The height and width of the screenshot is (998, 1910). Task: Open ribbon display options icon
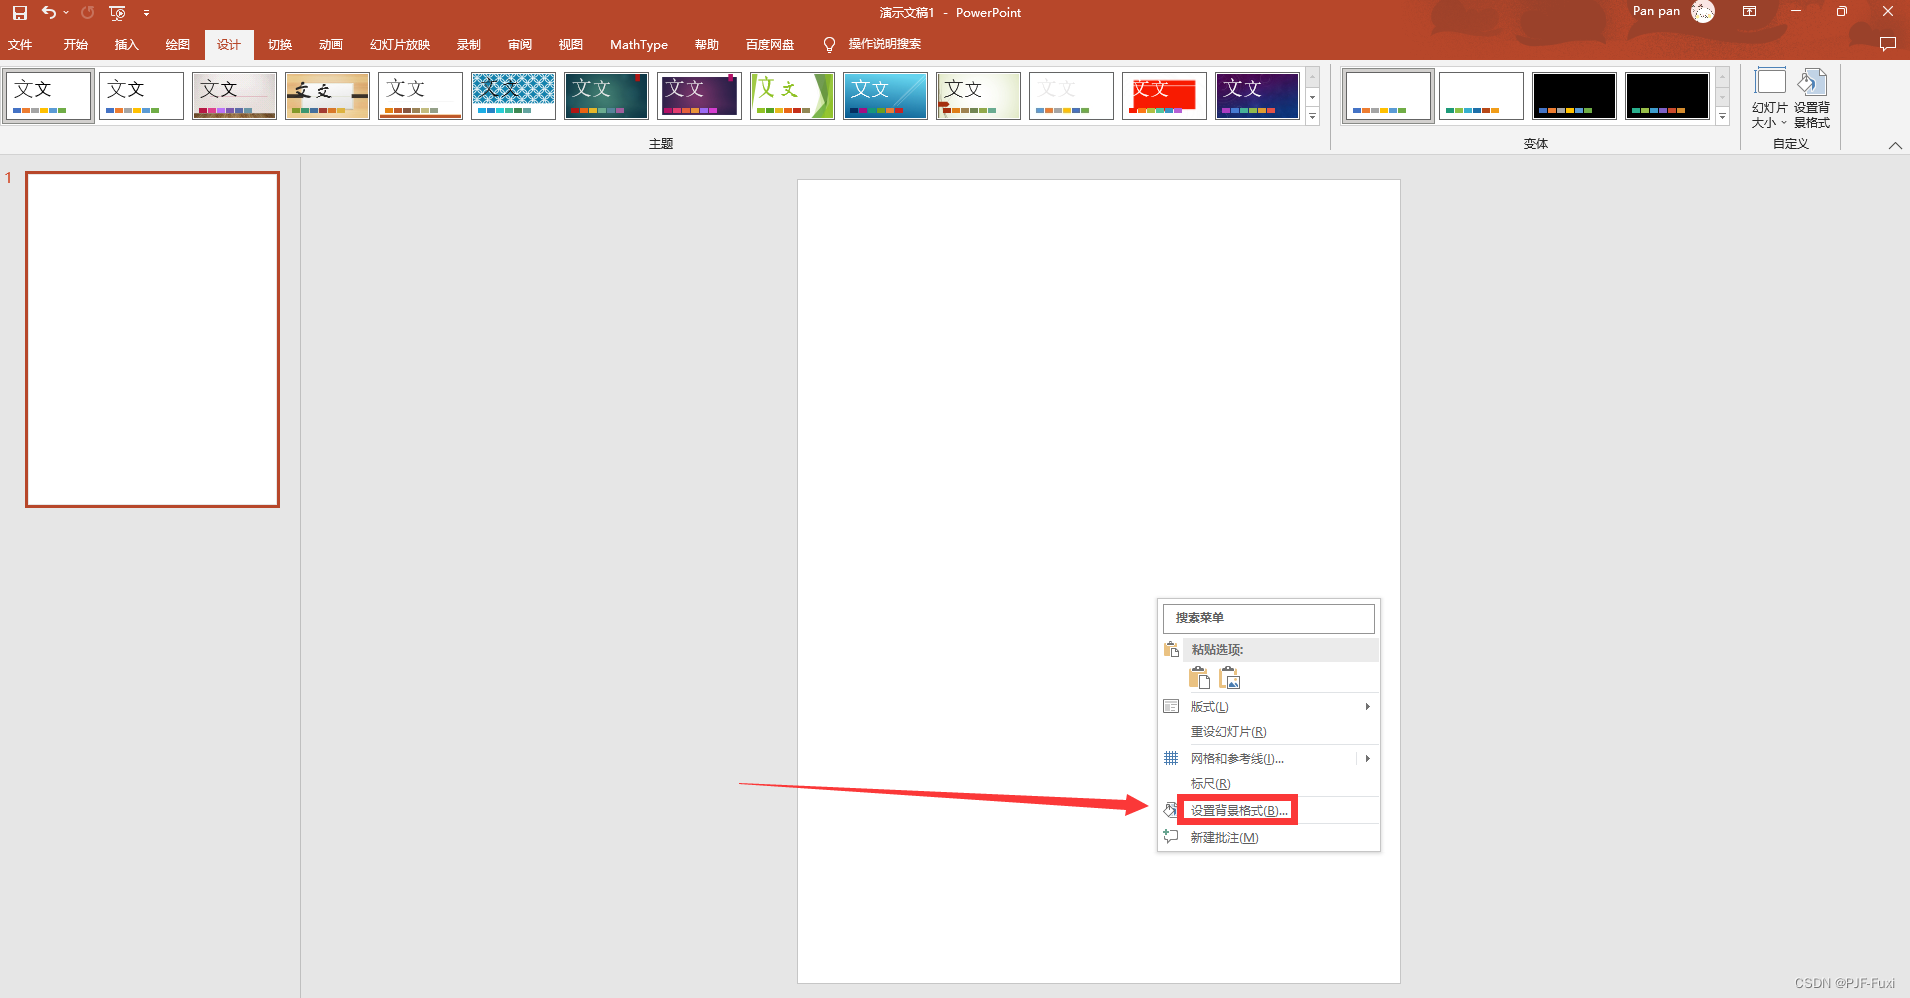[1749, 12]
